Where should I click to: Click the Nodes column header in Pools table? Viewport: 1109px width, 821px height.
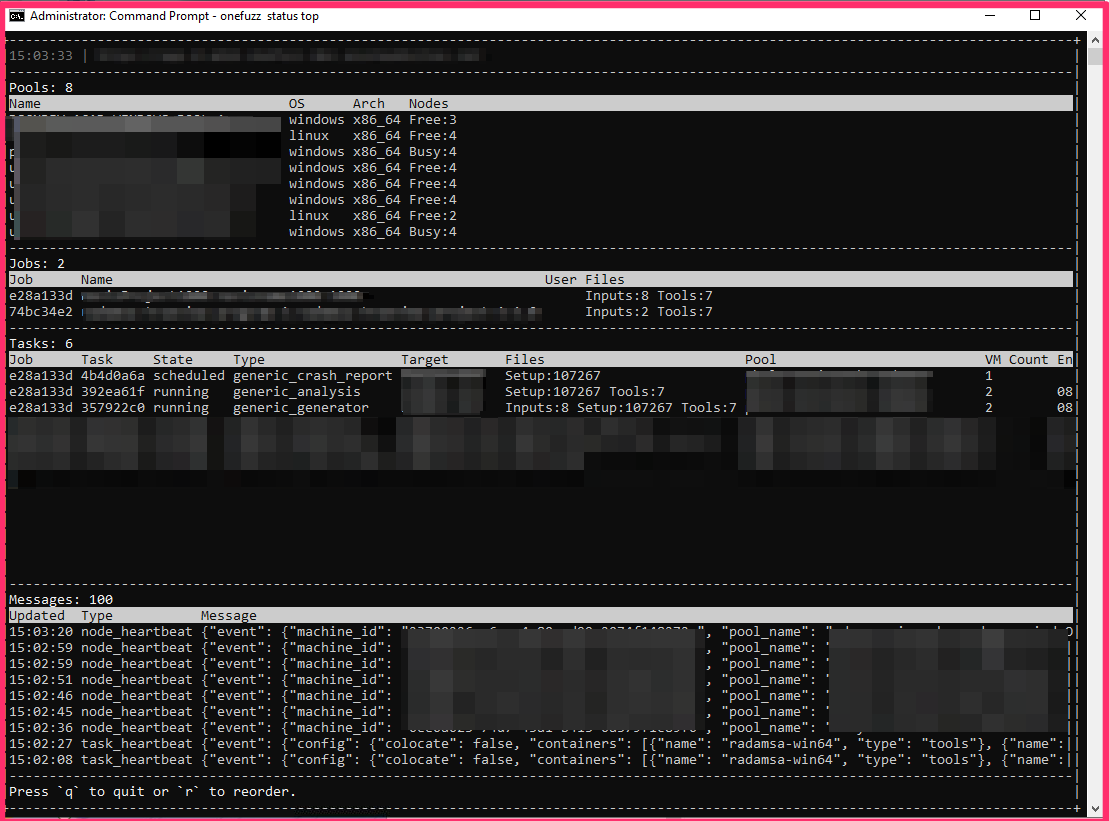(427, 103)
